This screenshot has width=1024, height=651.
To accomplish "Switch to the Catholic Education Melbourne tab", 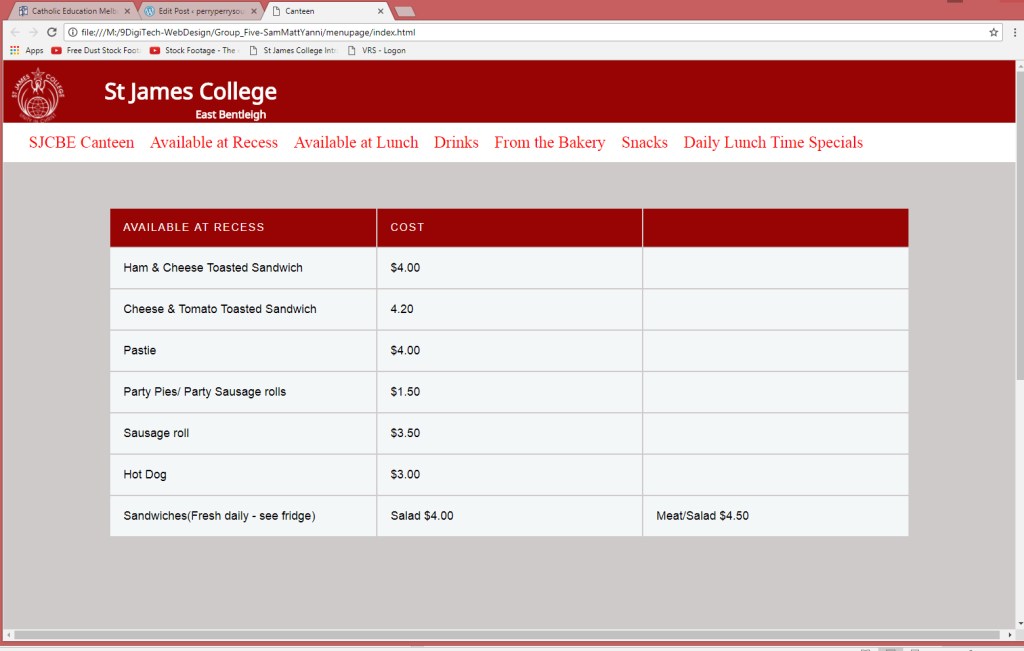I will (x=70, y=11).
